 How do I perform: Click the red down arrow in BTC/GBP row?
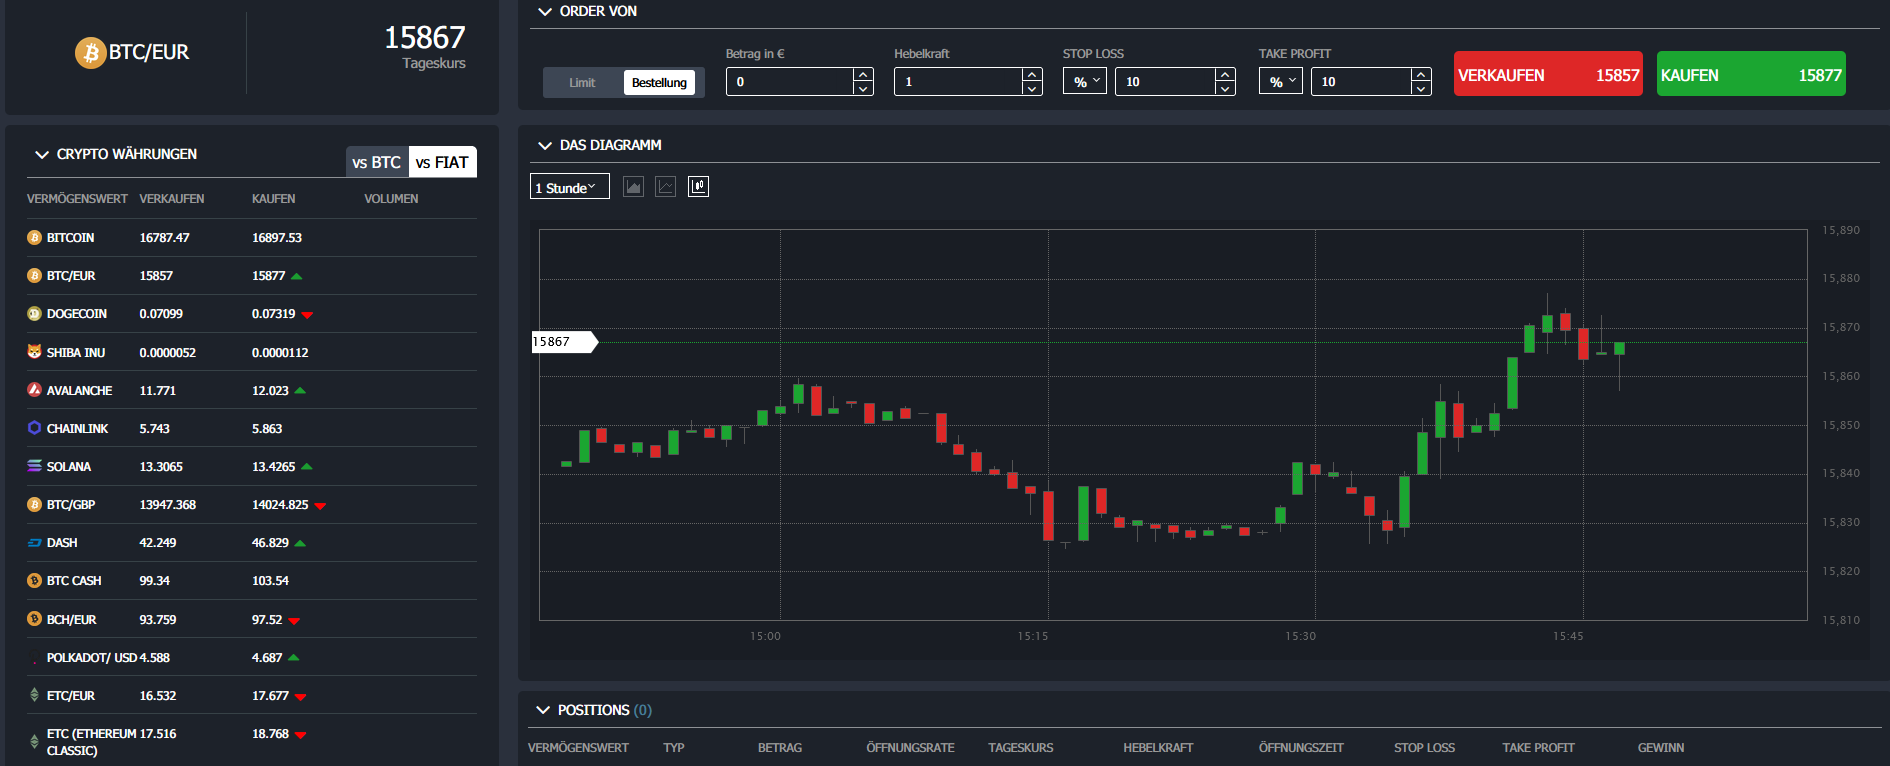320,506
